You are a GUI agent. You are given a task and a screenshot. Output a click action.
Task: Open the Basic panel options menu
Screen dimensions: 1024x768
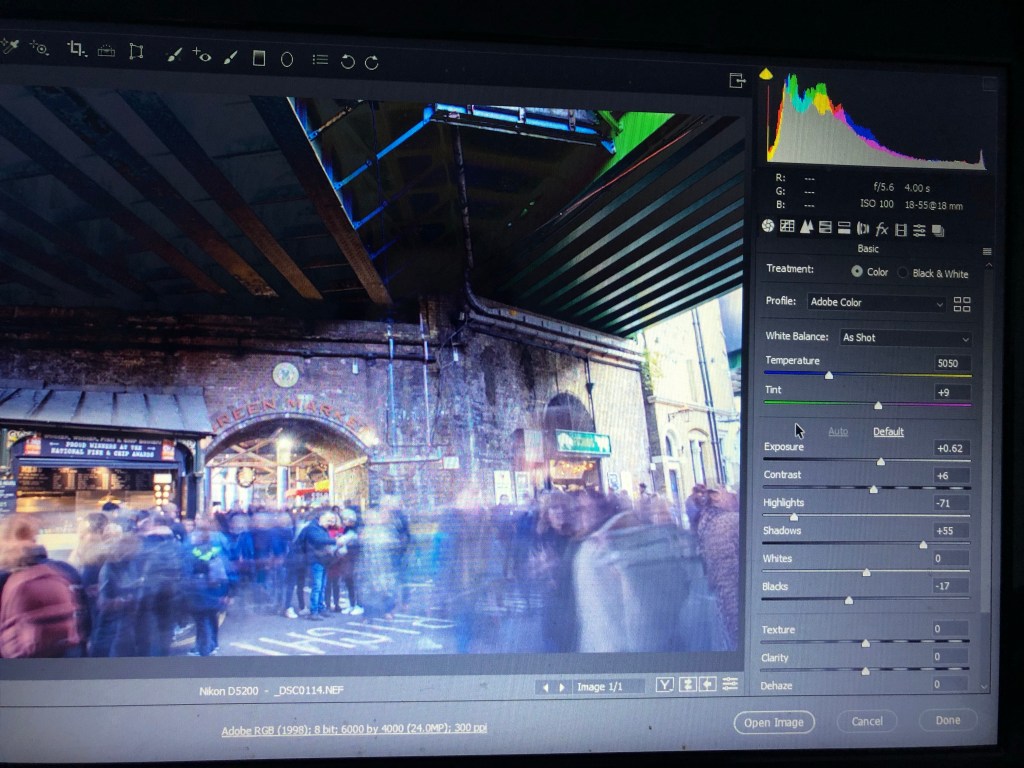pyautogui.click(x=987, y=251)
